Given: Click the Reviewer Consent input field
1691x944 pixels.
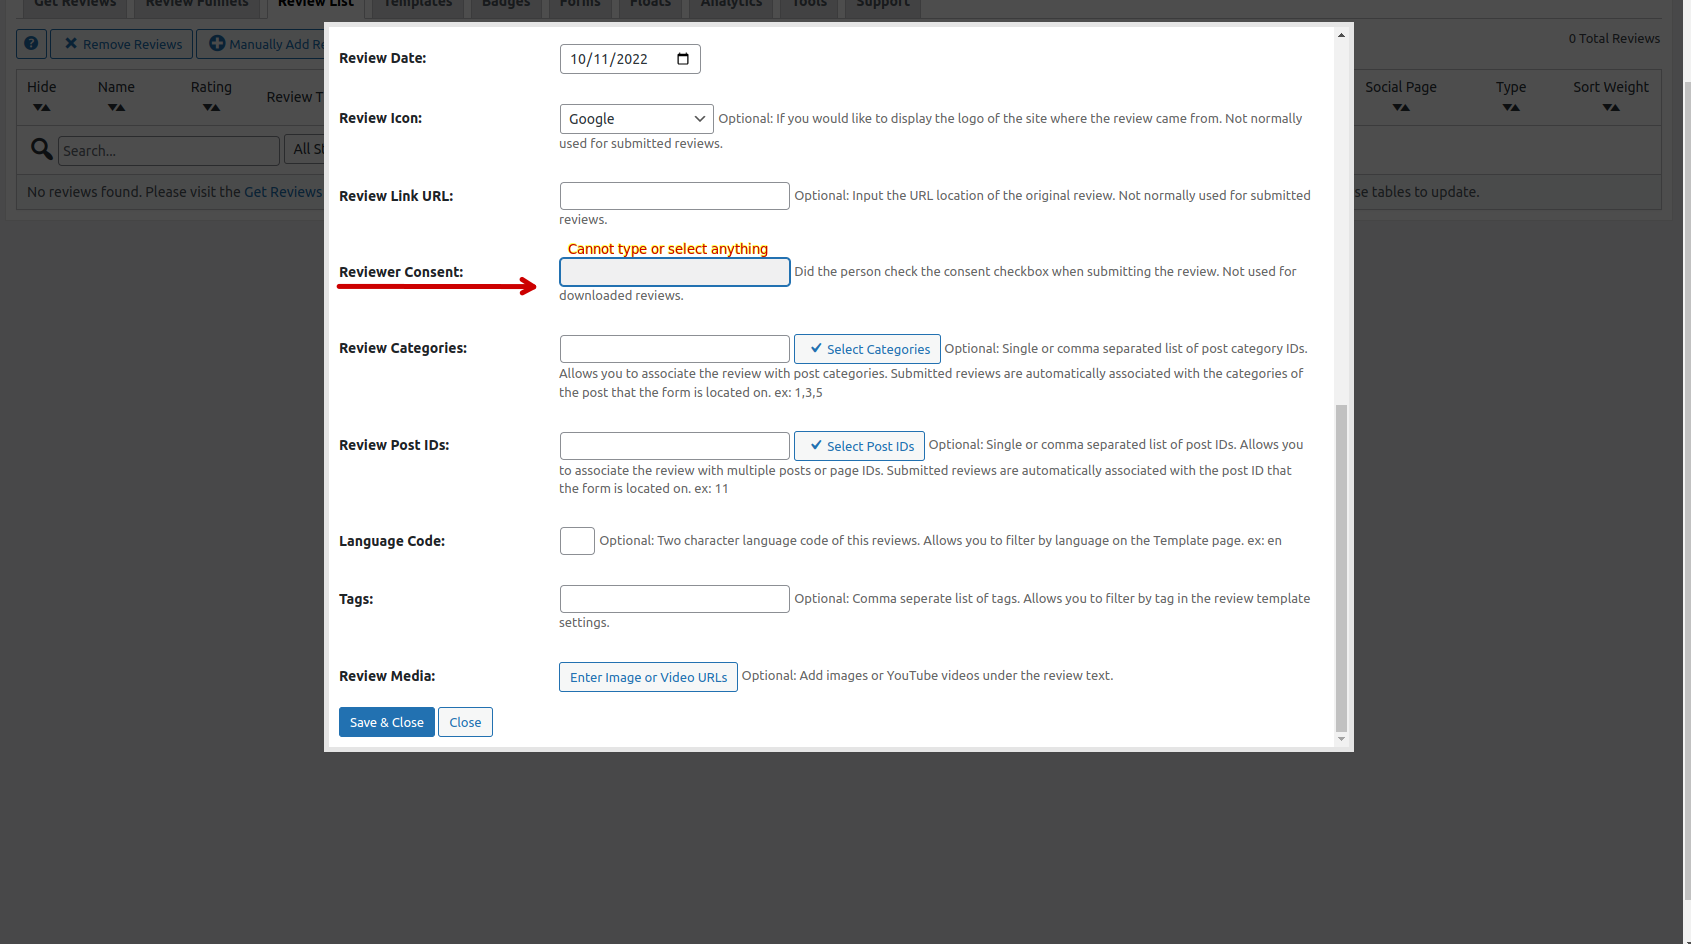Looking at the screenshot, I should [675, 272].
